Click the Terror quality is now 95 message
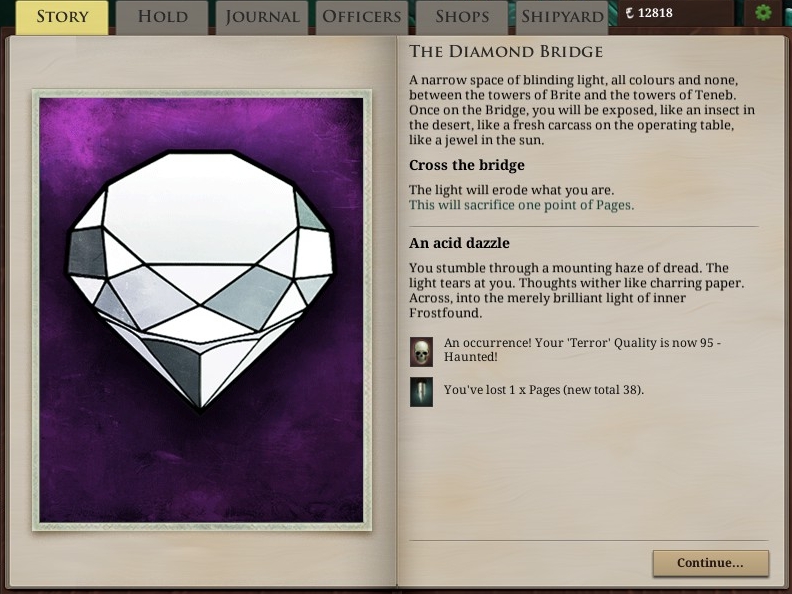Viewport: 792px width, 594px height. pyautogui.click(x=582, y=350)
